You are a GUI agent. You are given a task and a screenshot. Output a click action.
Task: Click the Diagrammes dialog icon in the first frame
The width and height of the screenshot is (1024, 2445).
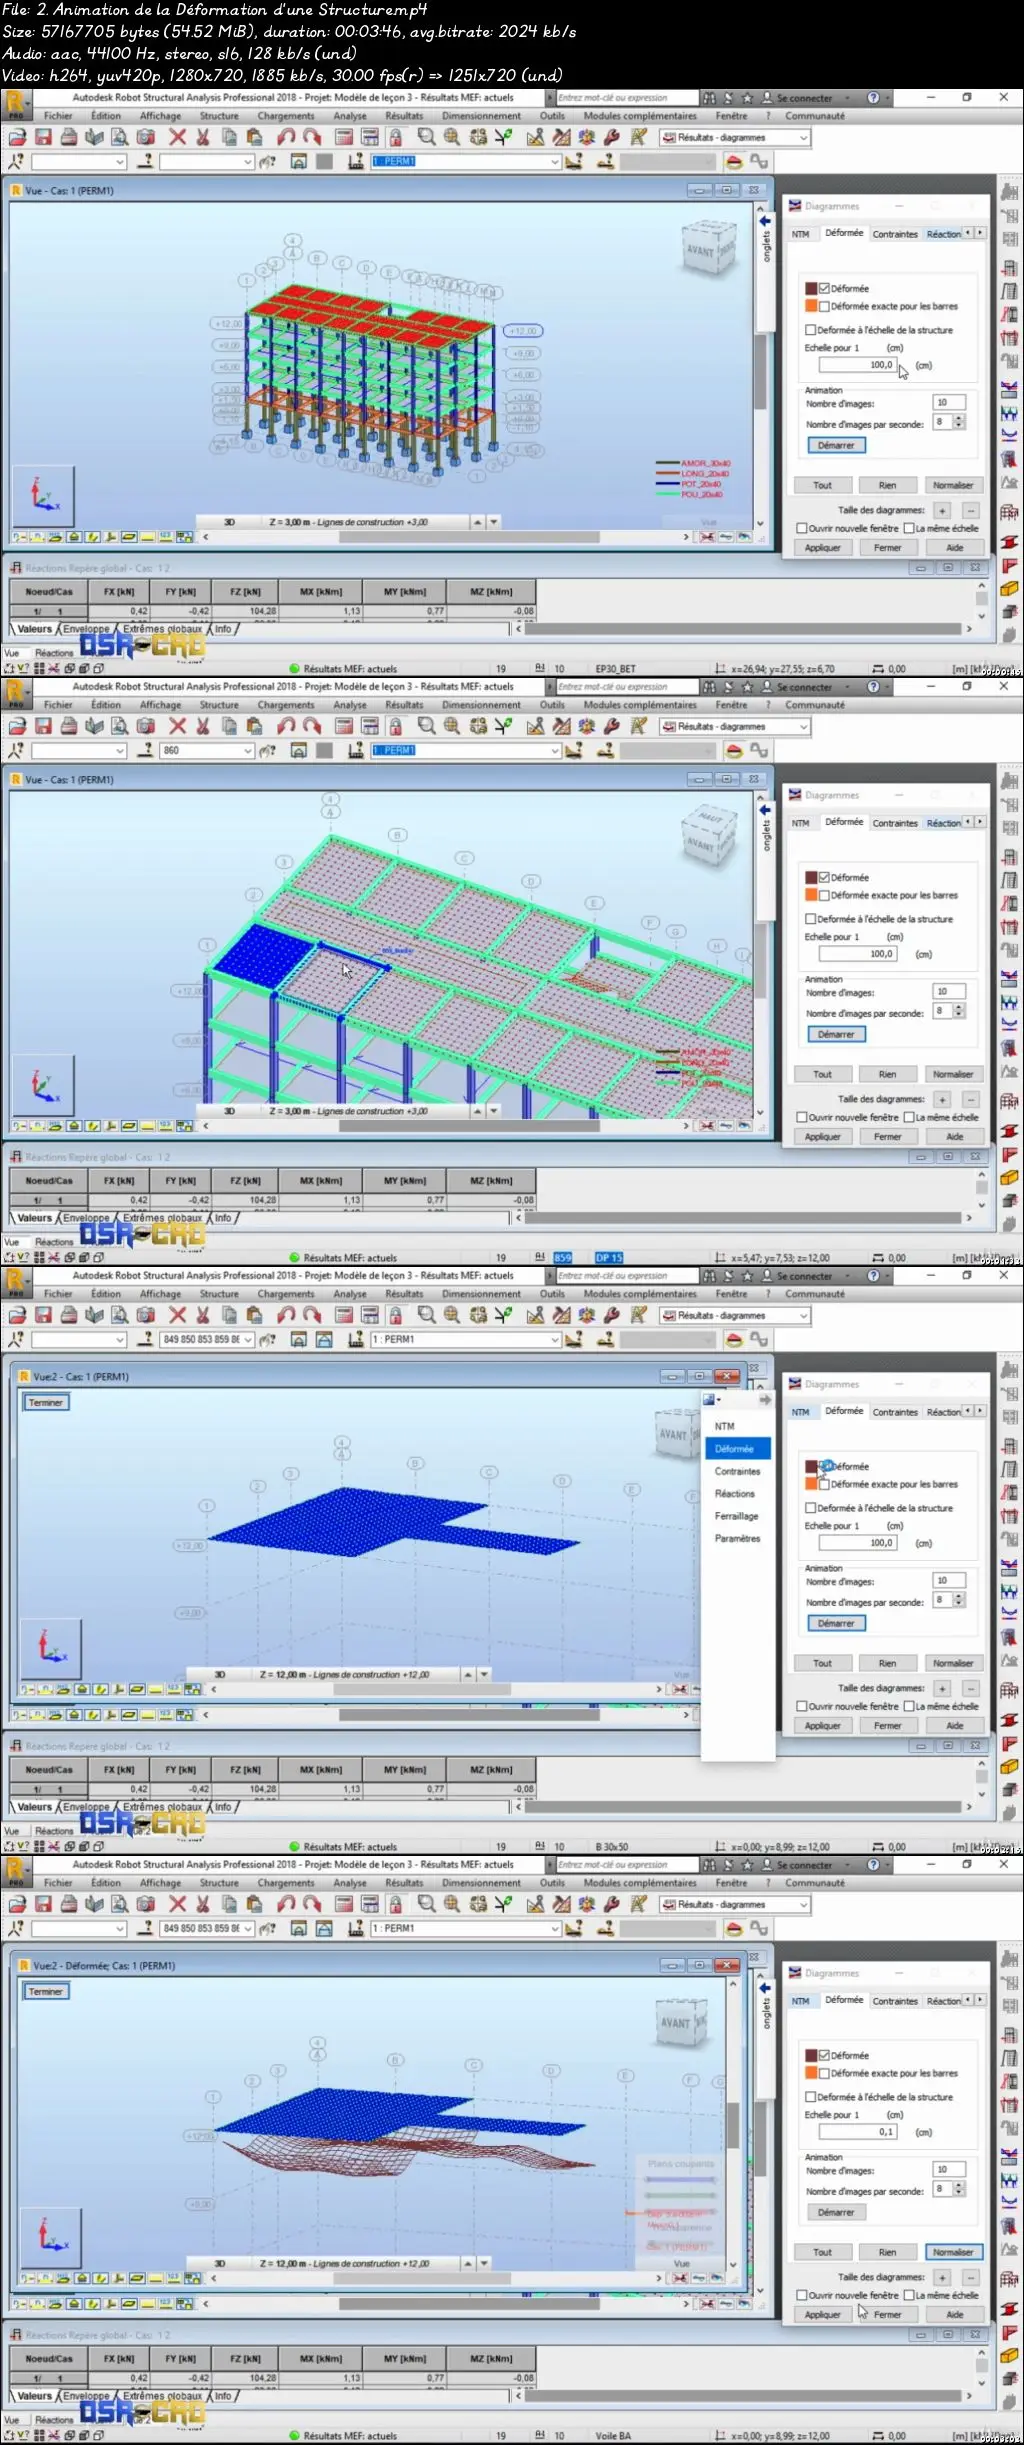click(795, 205)
